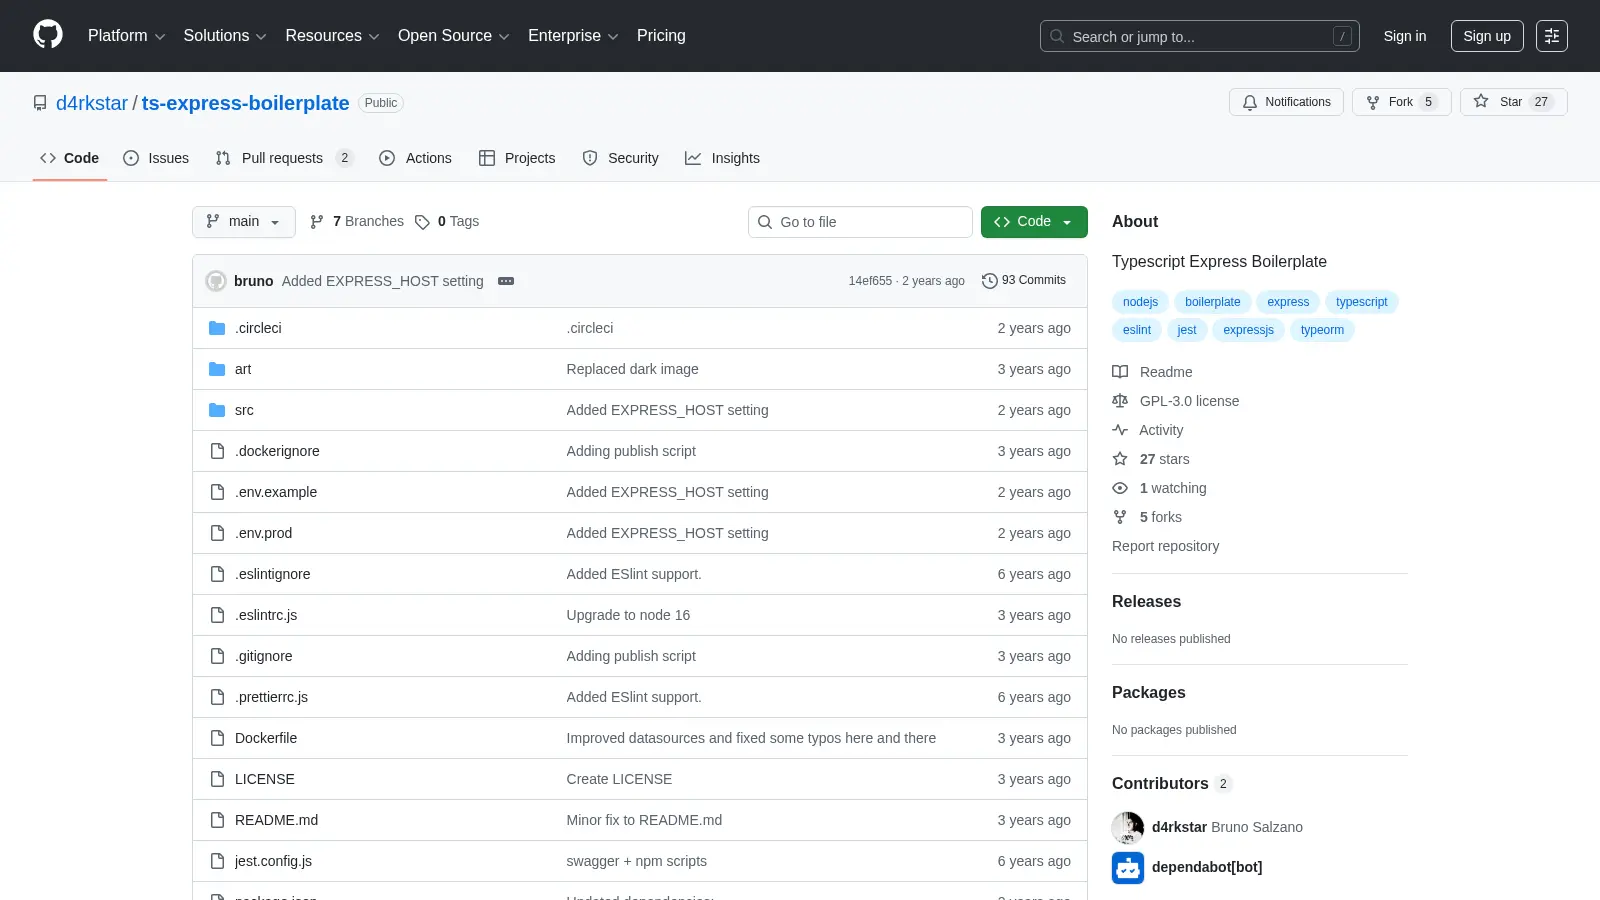The image size is (1600, 900).
Task: Open commit hash 14ef655
Action: [x=870, y=281]
